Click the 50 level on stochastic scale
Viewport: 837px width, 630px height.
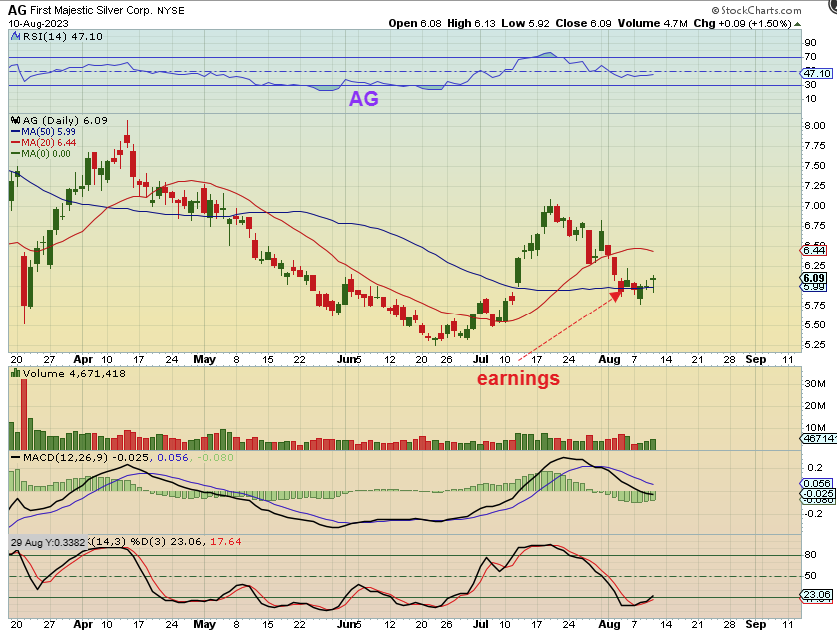[x=810, y=576]
